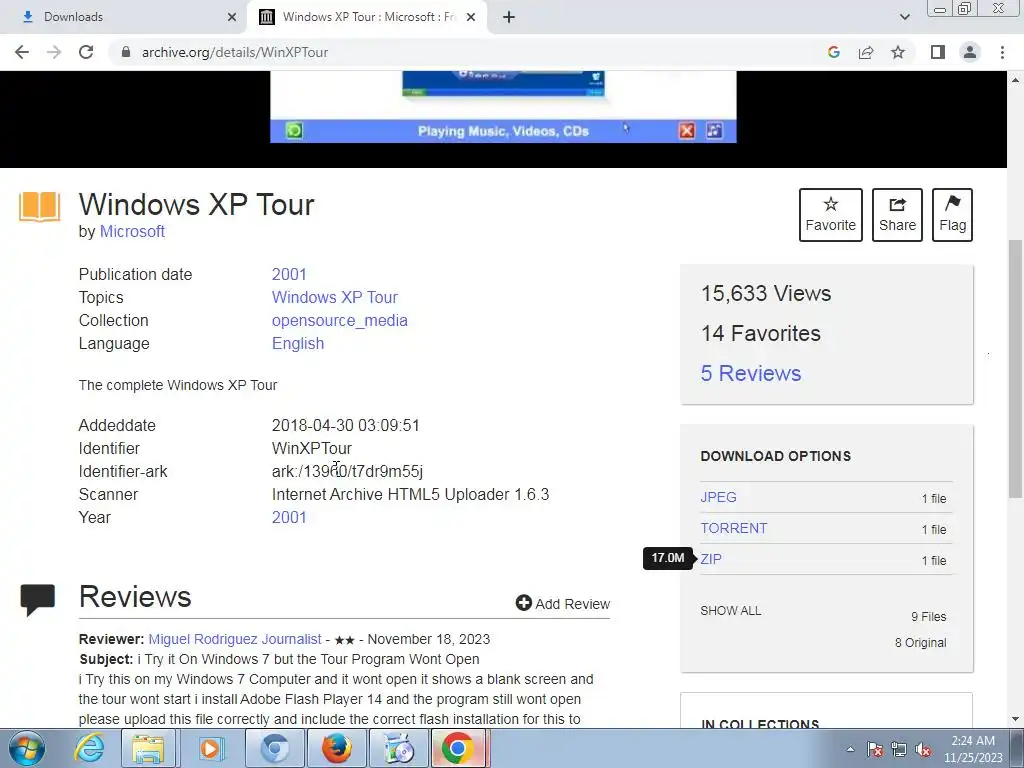This screenshot has width=1024, height=768.
Task: Click the Flag button
Action: click(x=952, y=215)
